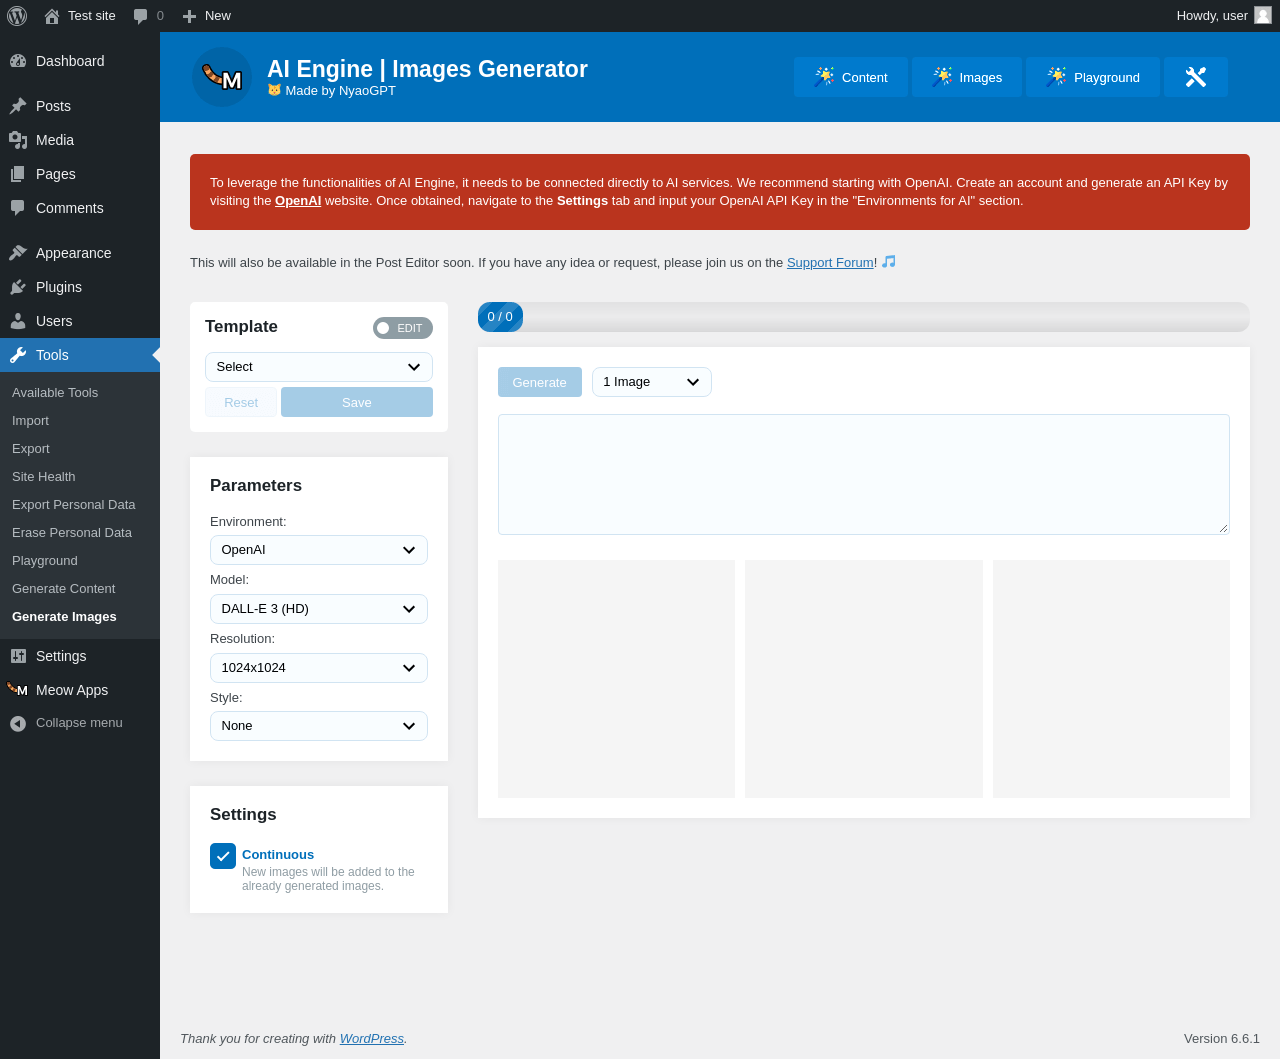Image resolution: width=1280 pixels, height=1059 pixels.
Task: Toggle the Template EDIT switch
Action: pos(403,328)
